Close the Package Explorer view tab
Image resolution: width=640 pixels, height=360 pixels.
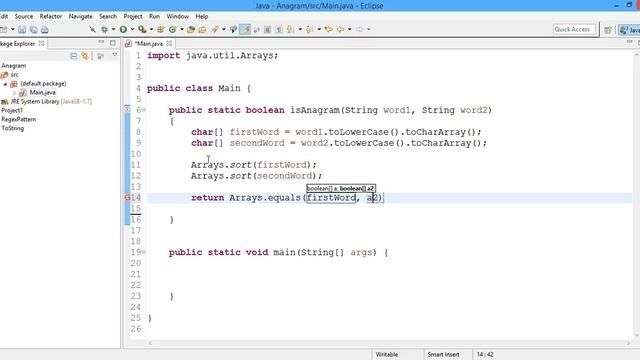pyautogui.click(x=41, y=43)
